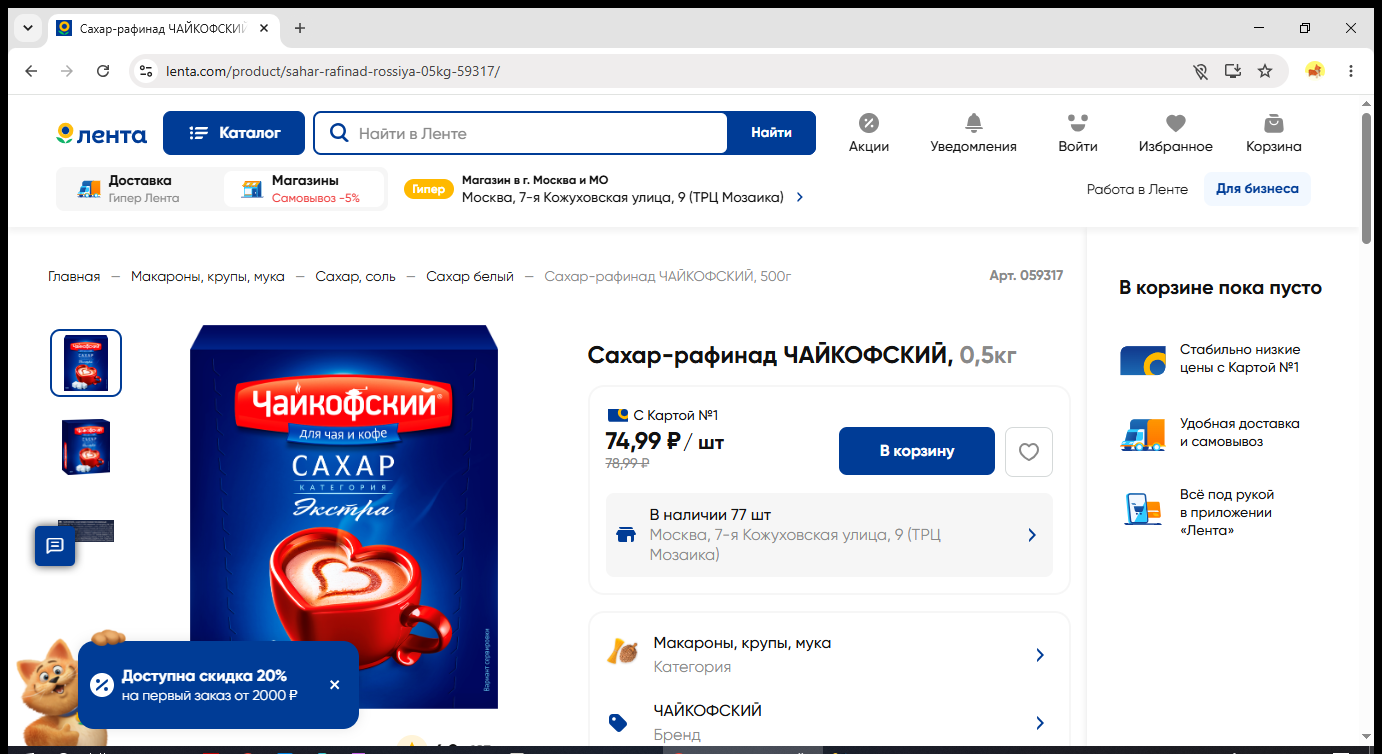
Task: Select the second product thumbnail
Action: click(x=86, y=446)
